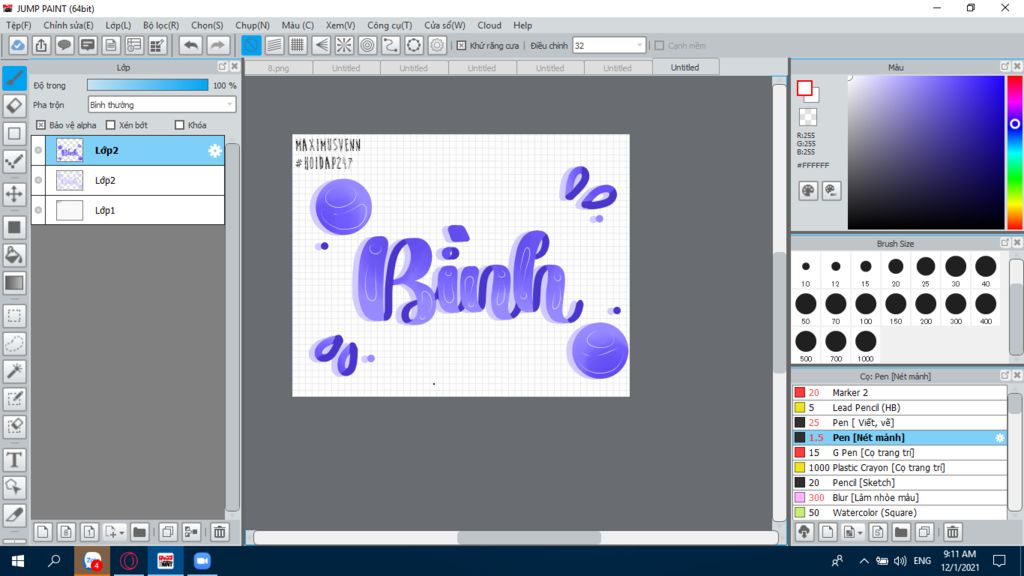Pick the Select Eraser tool

point(14,426)
